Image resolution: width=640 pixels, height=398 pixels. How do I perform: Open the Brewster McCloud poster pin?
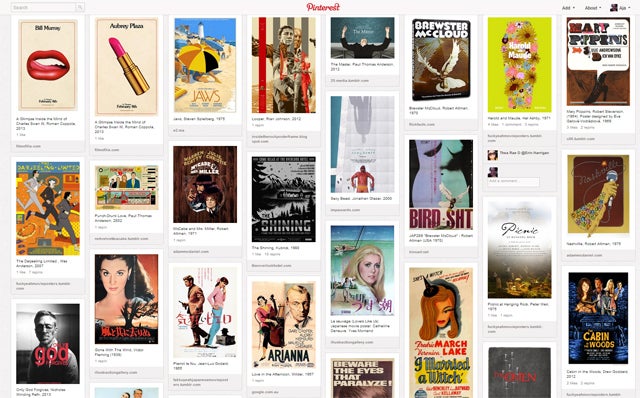441,60
